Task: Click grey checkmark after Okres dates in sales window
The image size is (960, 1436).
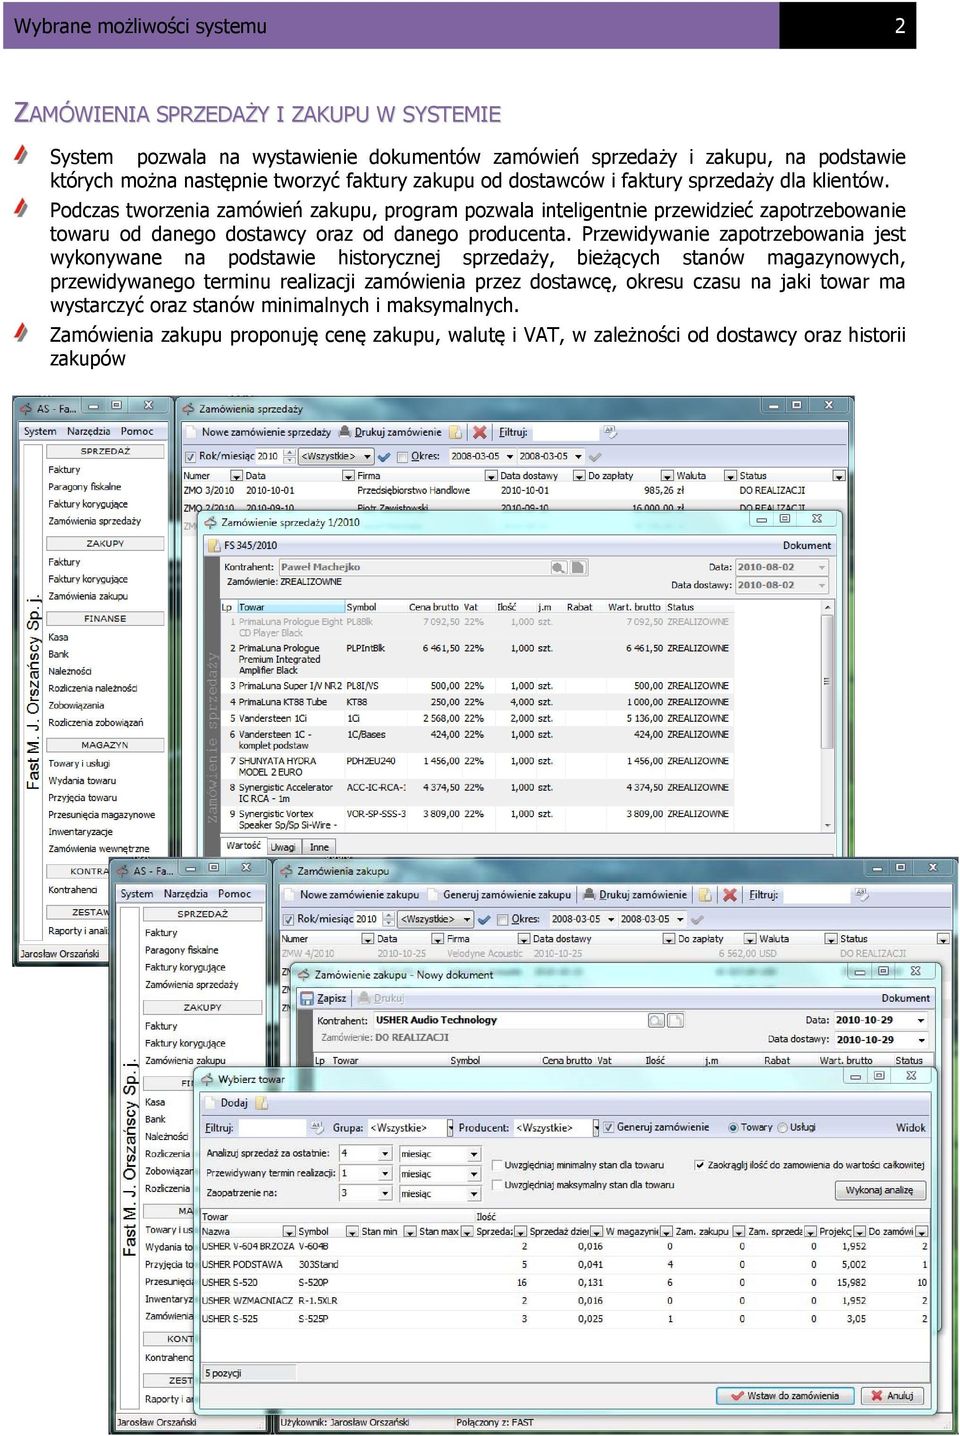Action: tap(595, 456)
